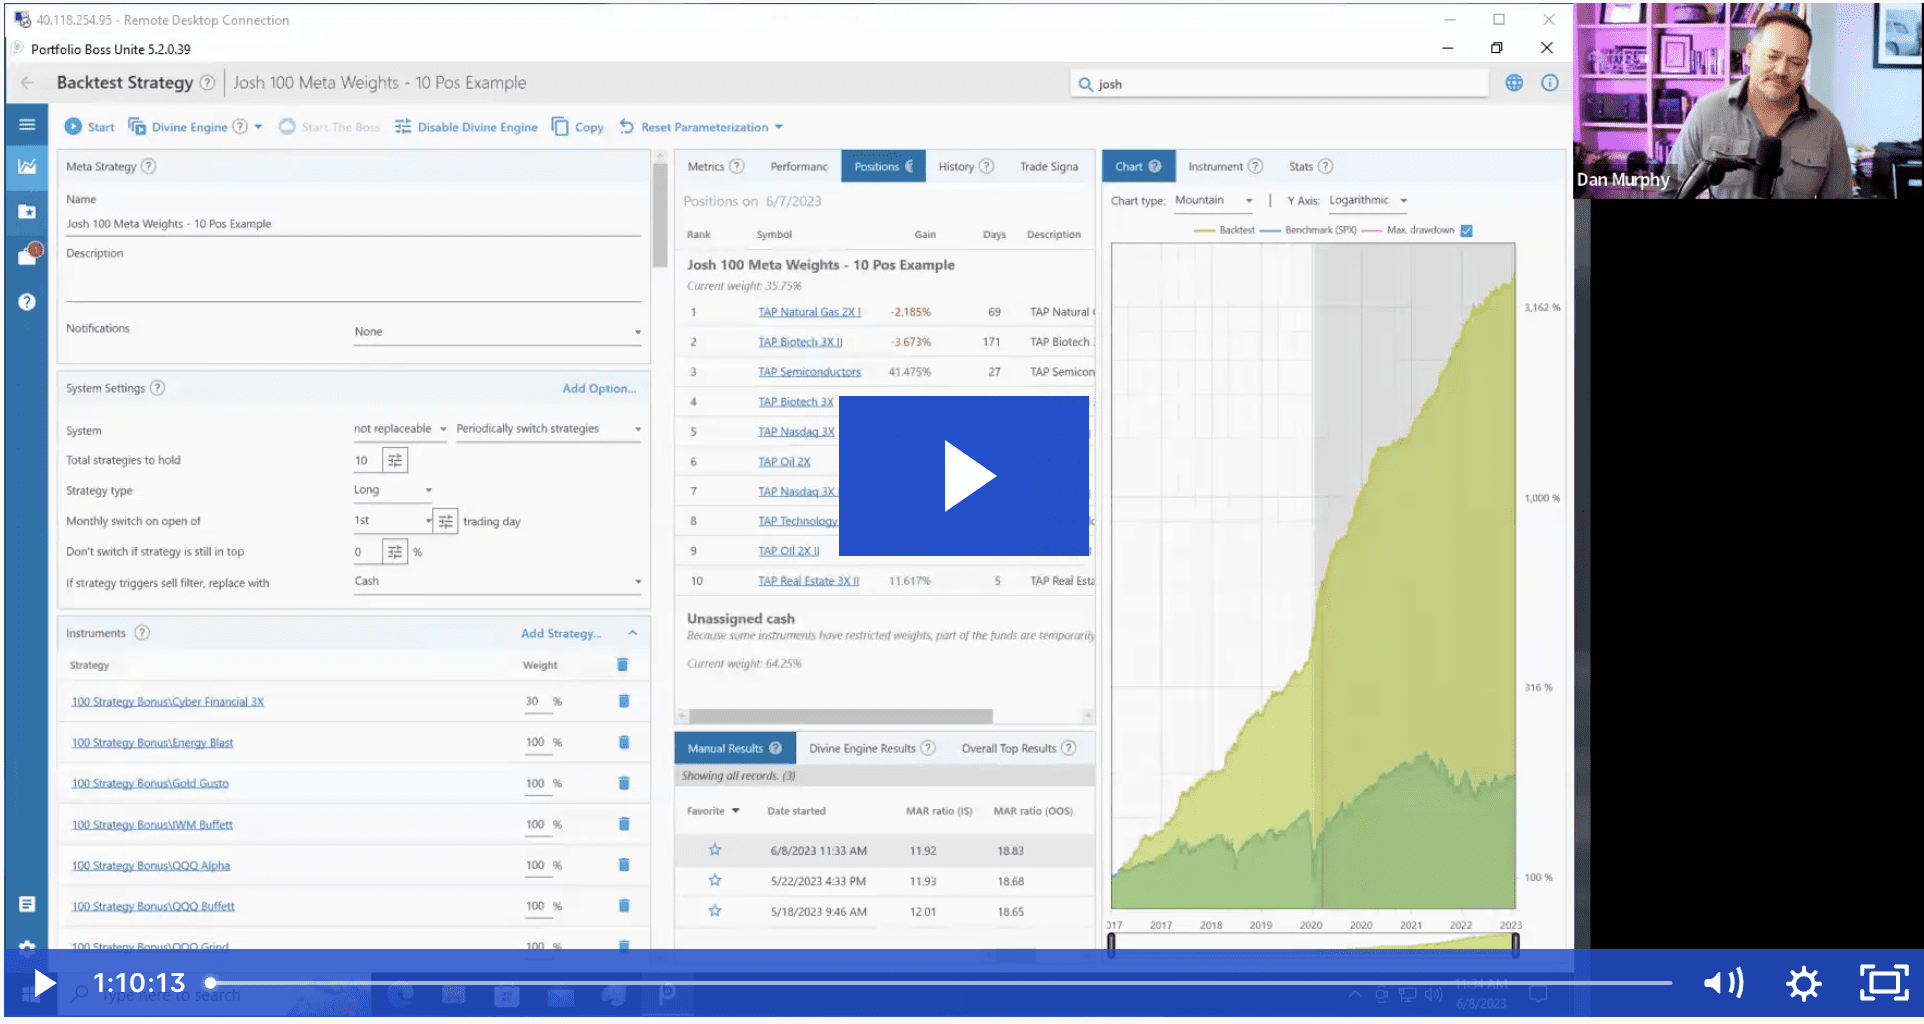Click the back arrow beside Backtest Strategy

coord(28,83)
